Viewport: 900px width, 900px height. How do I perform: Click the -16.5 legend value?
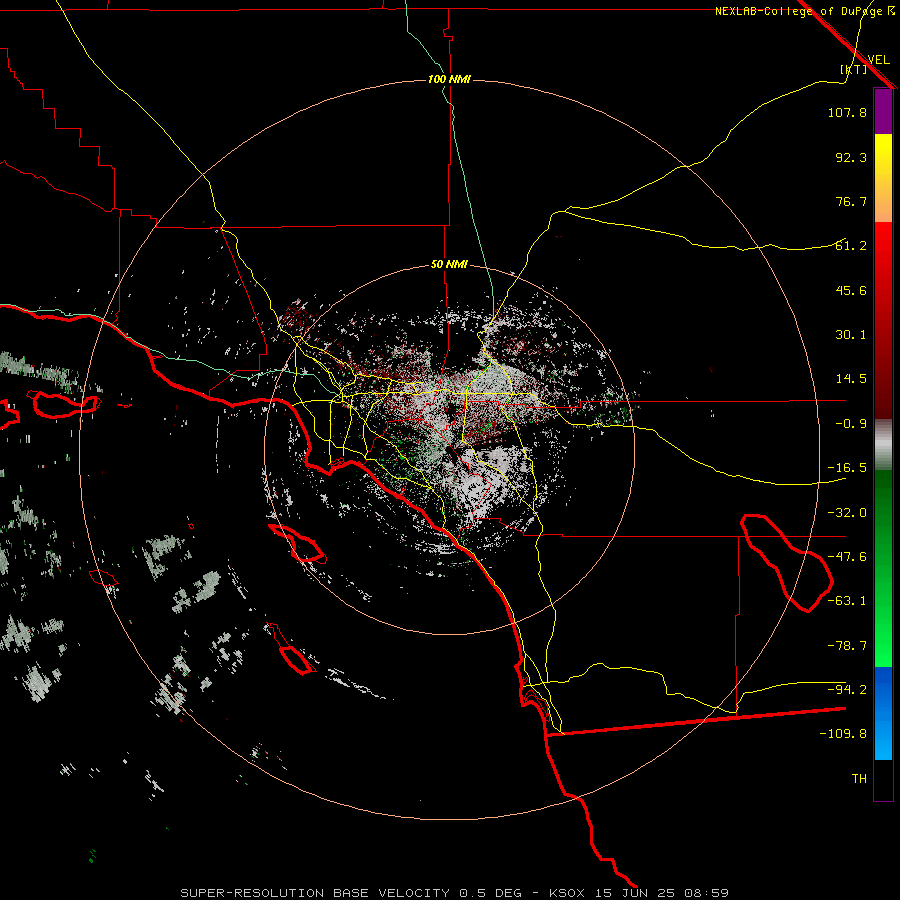tap(847, 468)
